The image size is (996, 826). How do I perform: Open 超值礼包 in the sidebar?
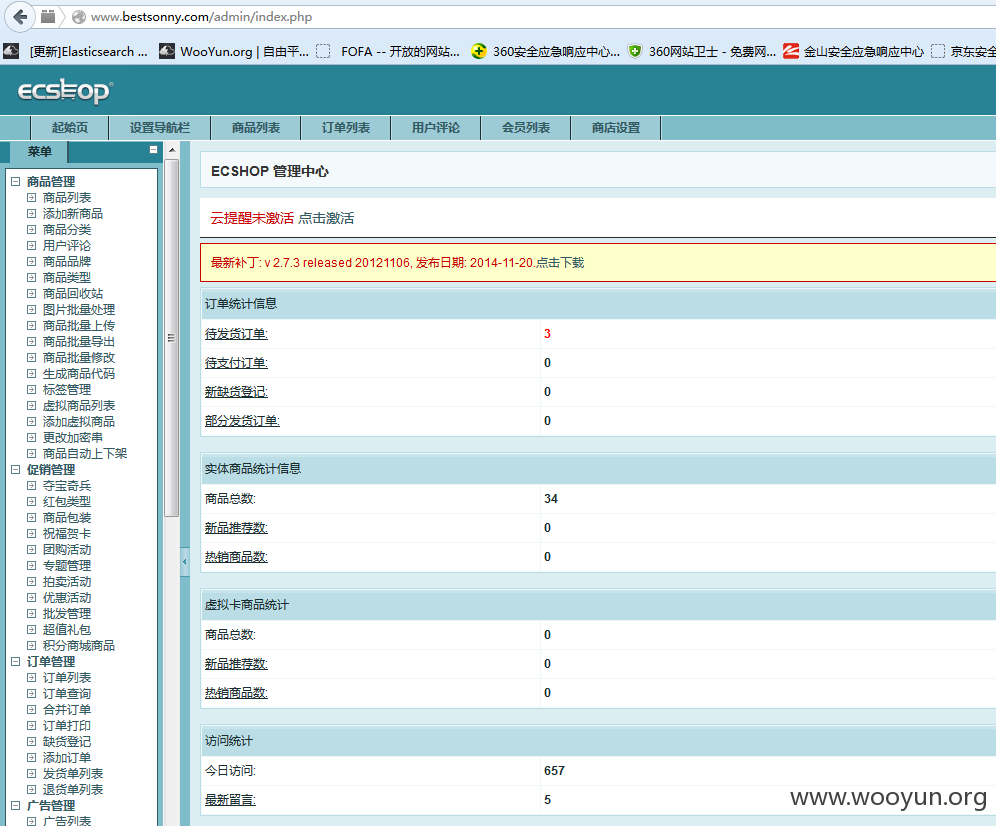(x=67, y=630)
